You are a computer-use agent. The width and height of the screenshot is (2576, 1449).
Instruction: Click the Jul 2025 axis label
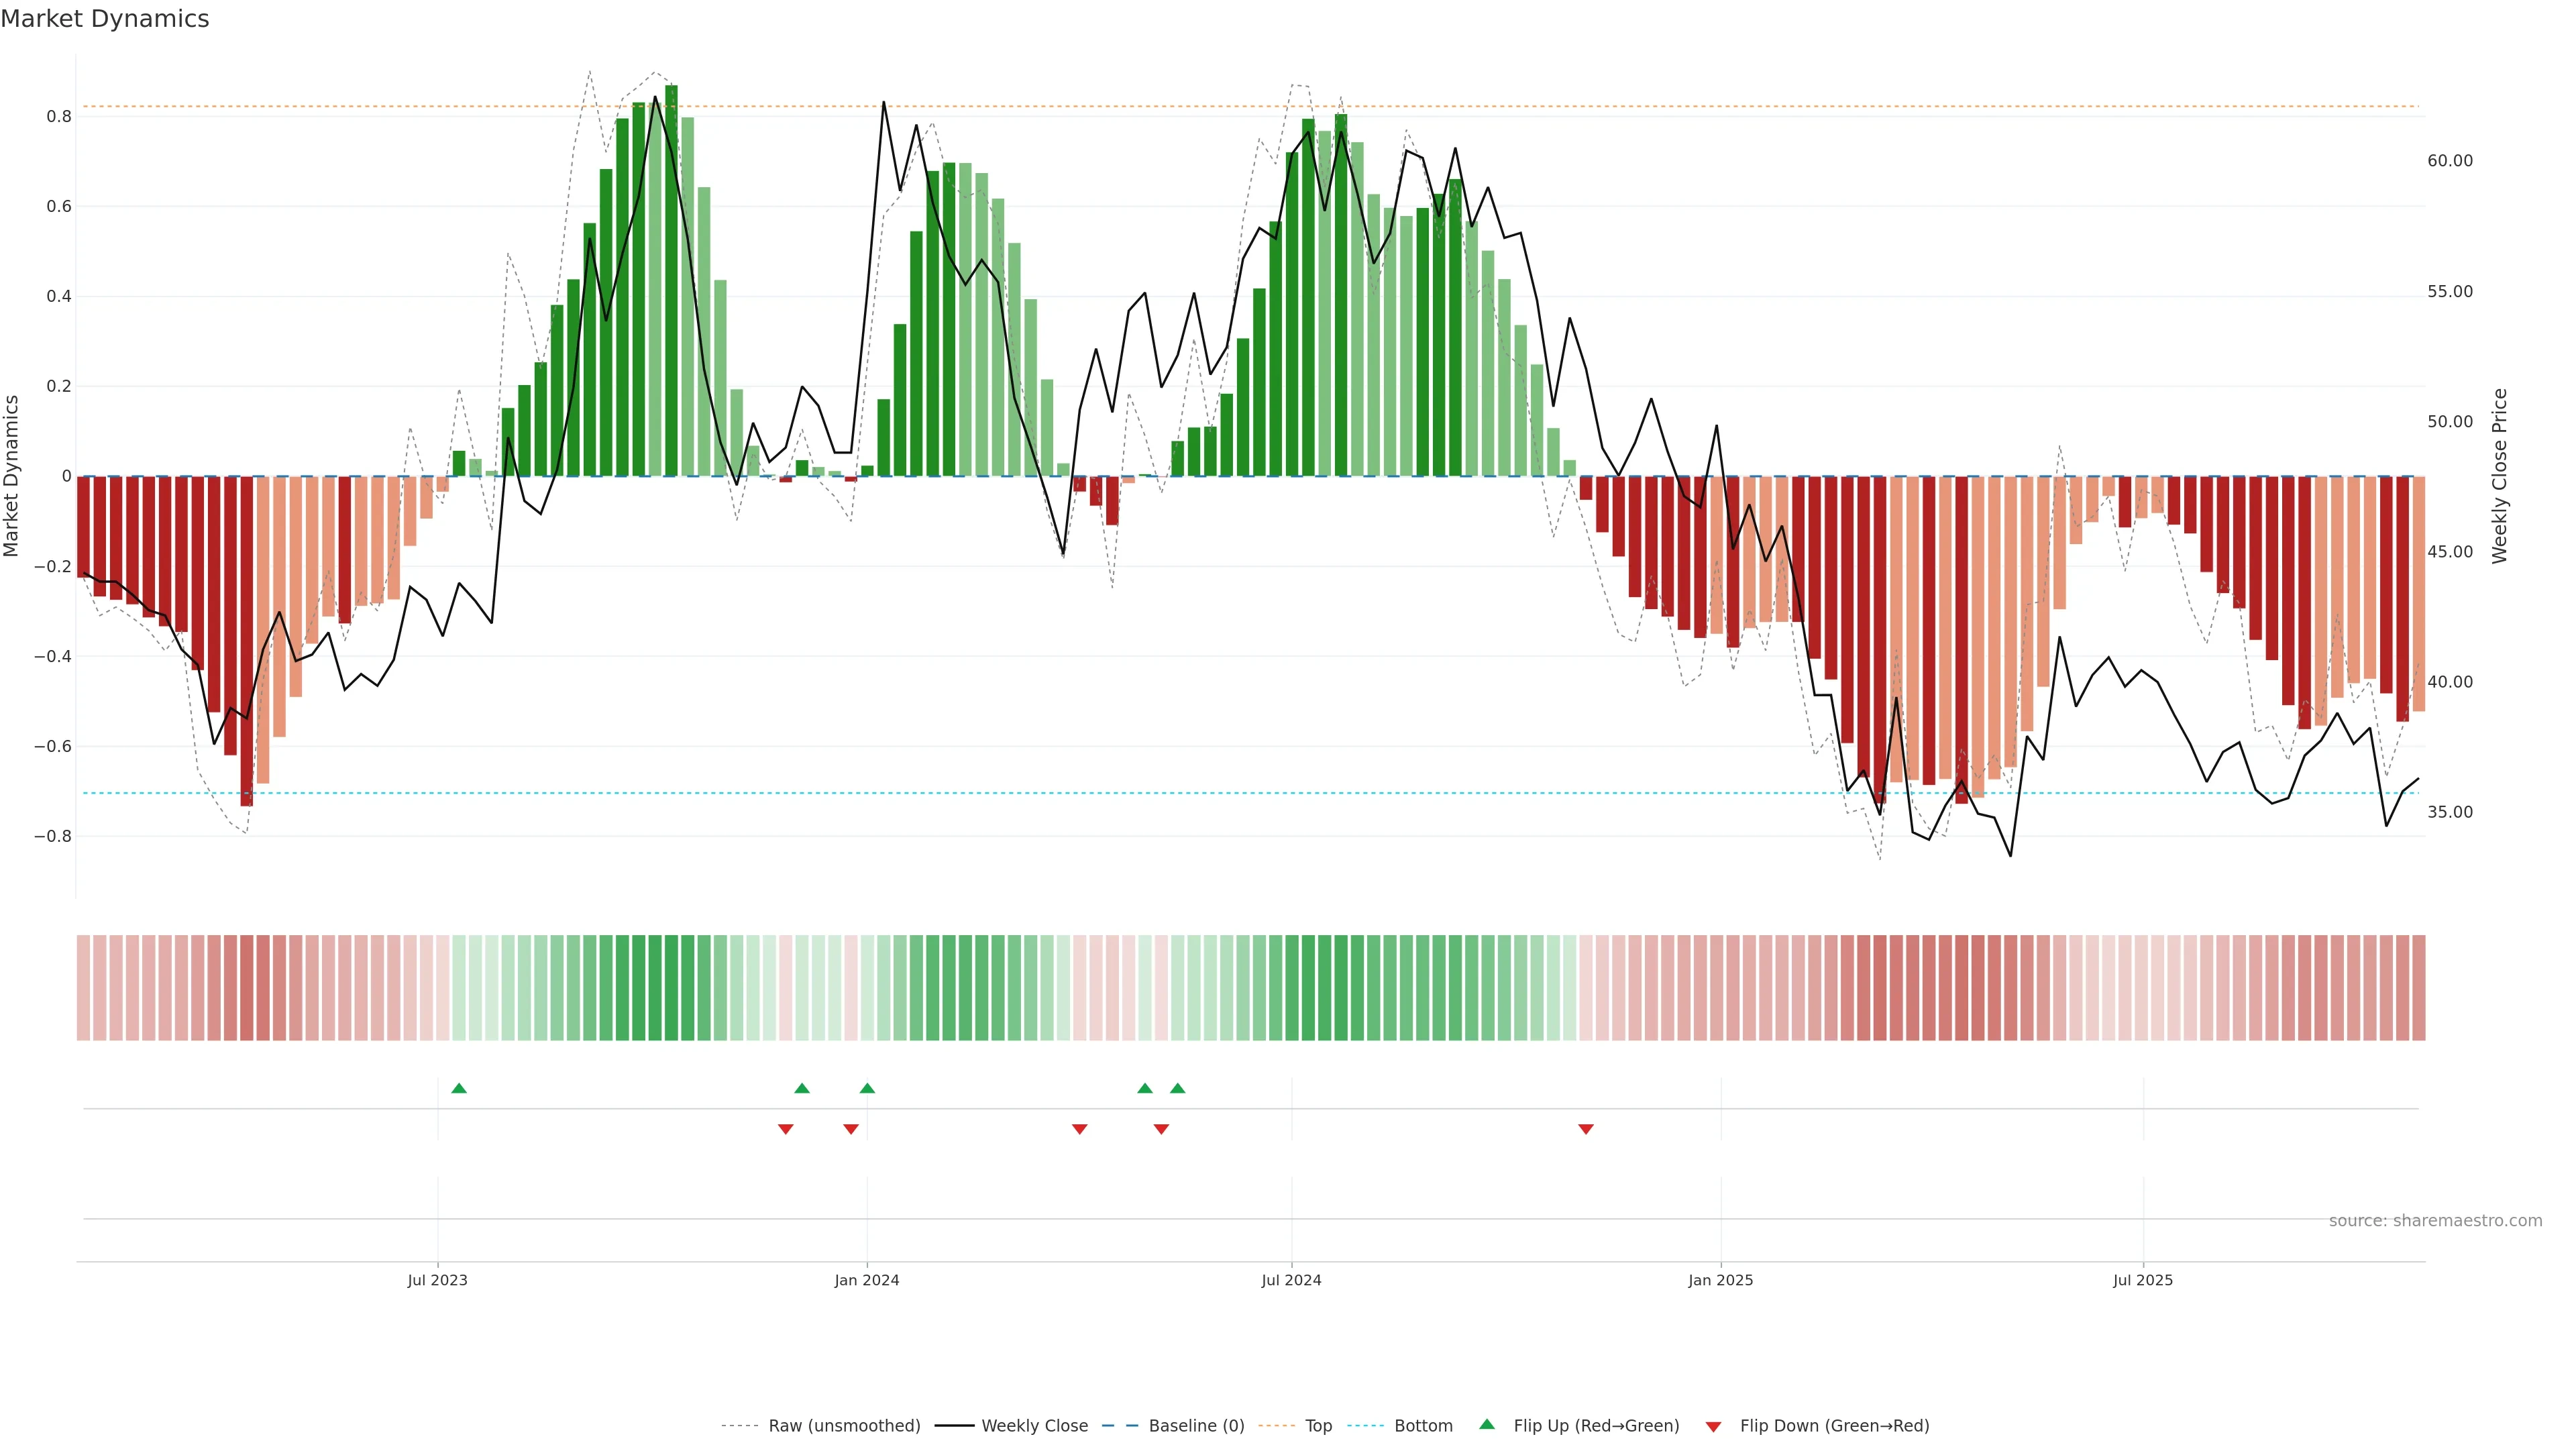[x=2142, y=1280]
